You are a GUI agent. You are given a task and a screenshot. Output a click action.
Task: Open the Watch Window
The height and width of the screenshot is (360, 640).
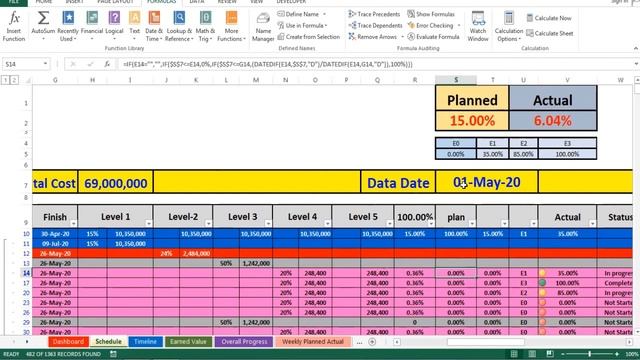[478, 26]
